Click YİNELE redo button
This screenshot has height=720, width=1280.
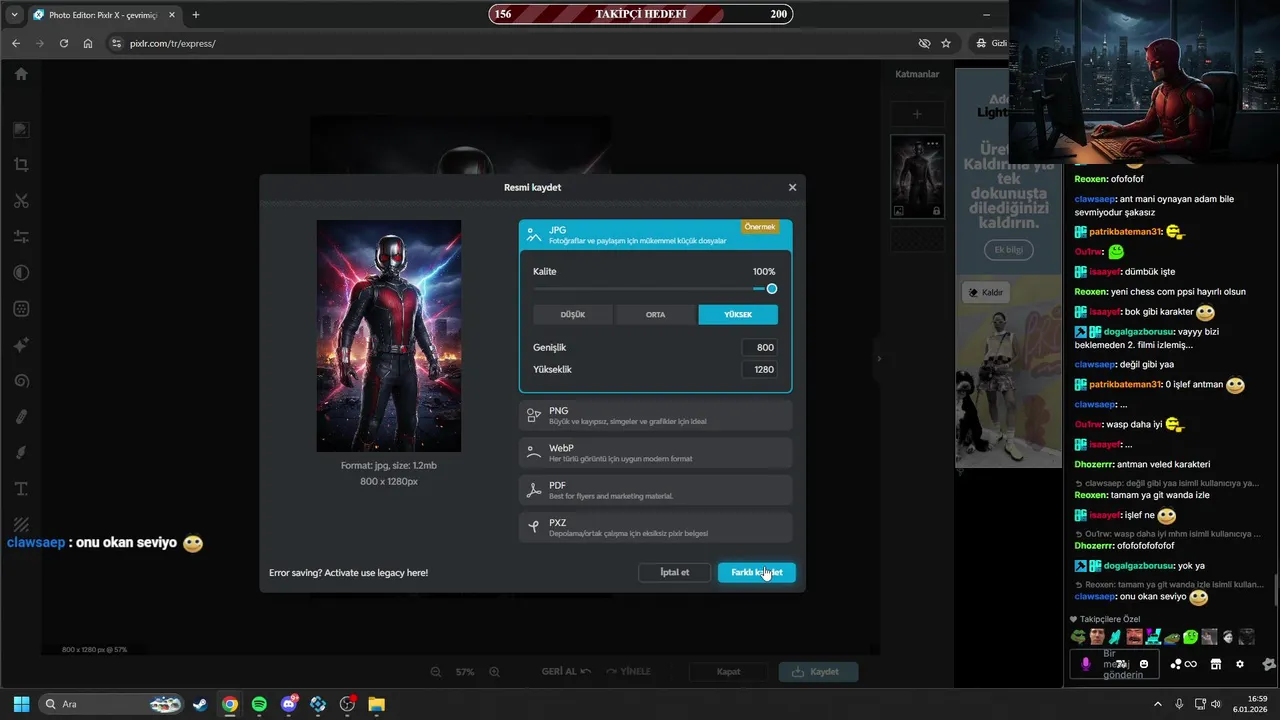628,672
